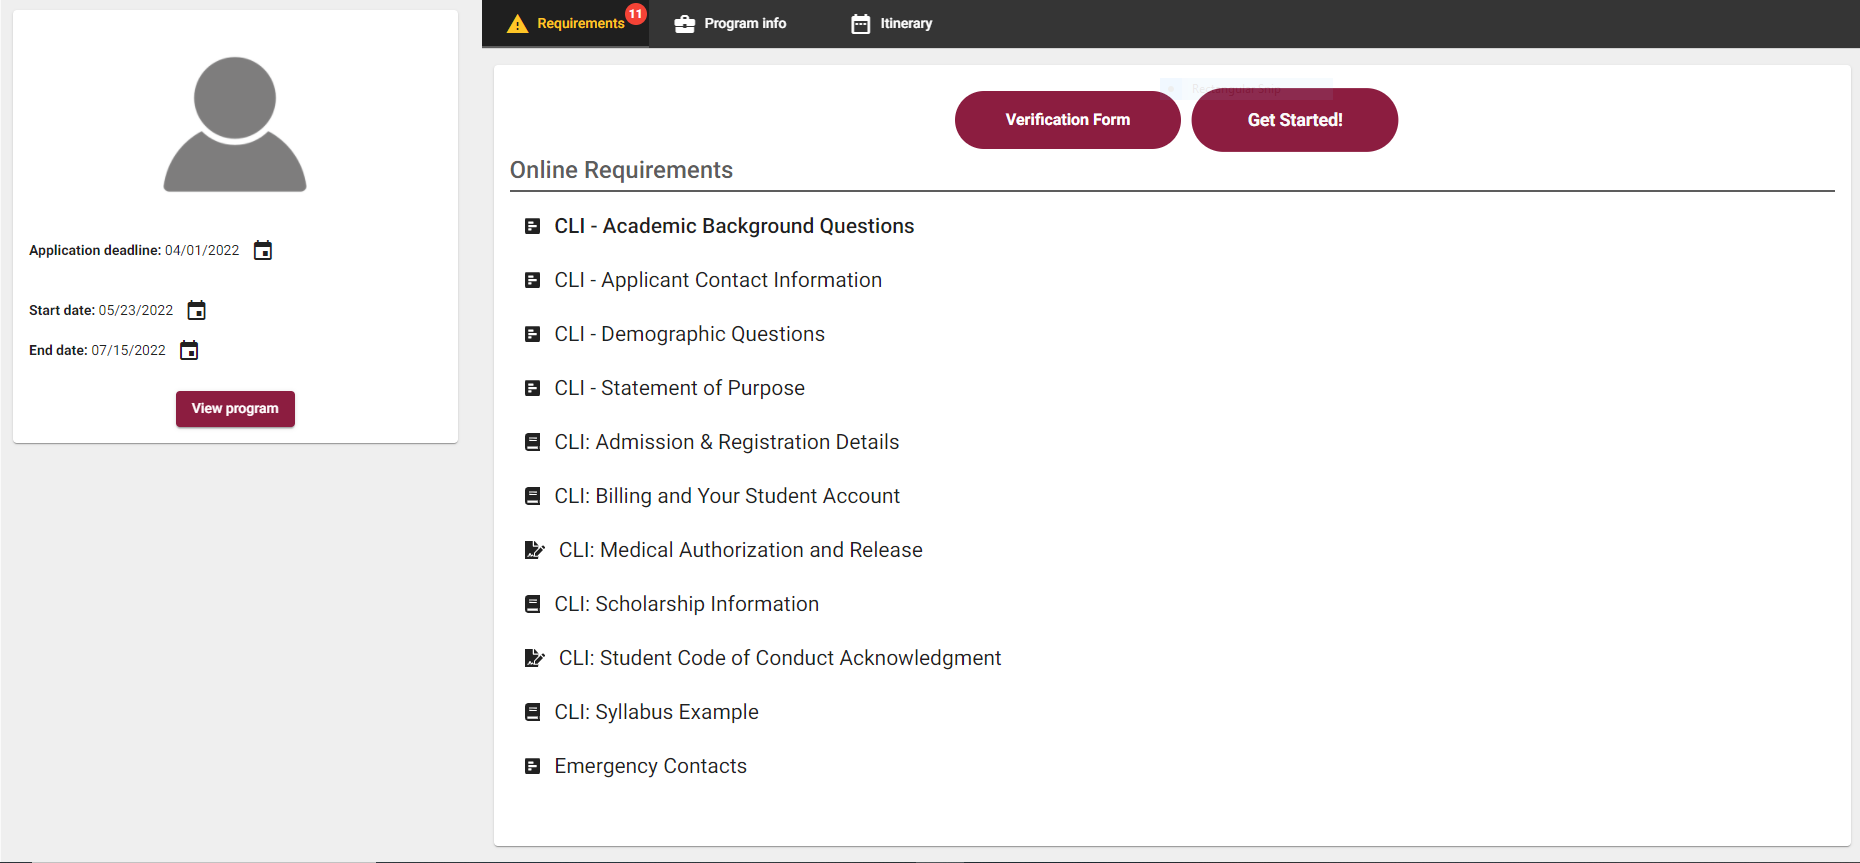This screenshot has height=863, width=1860.
Task: Open the Itinerary tab
Action: pyautogui.click(x=892, y=24)
